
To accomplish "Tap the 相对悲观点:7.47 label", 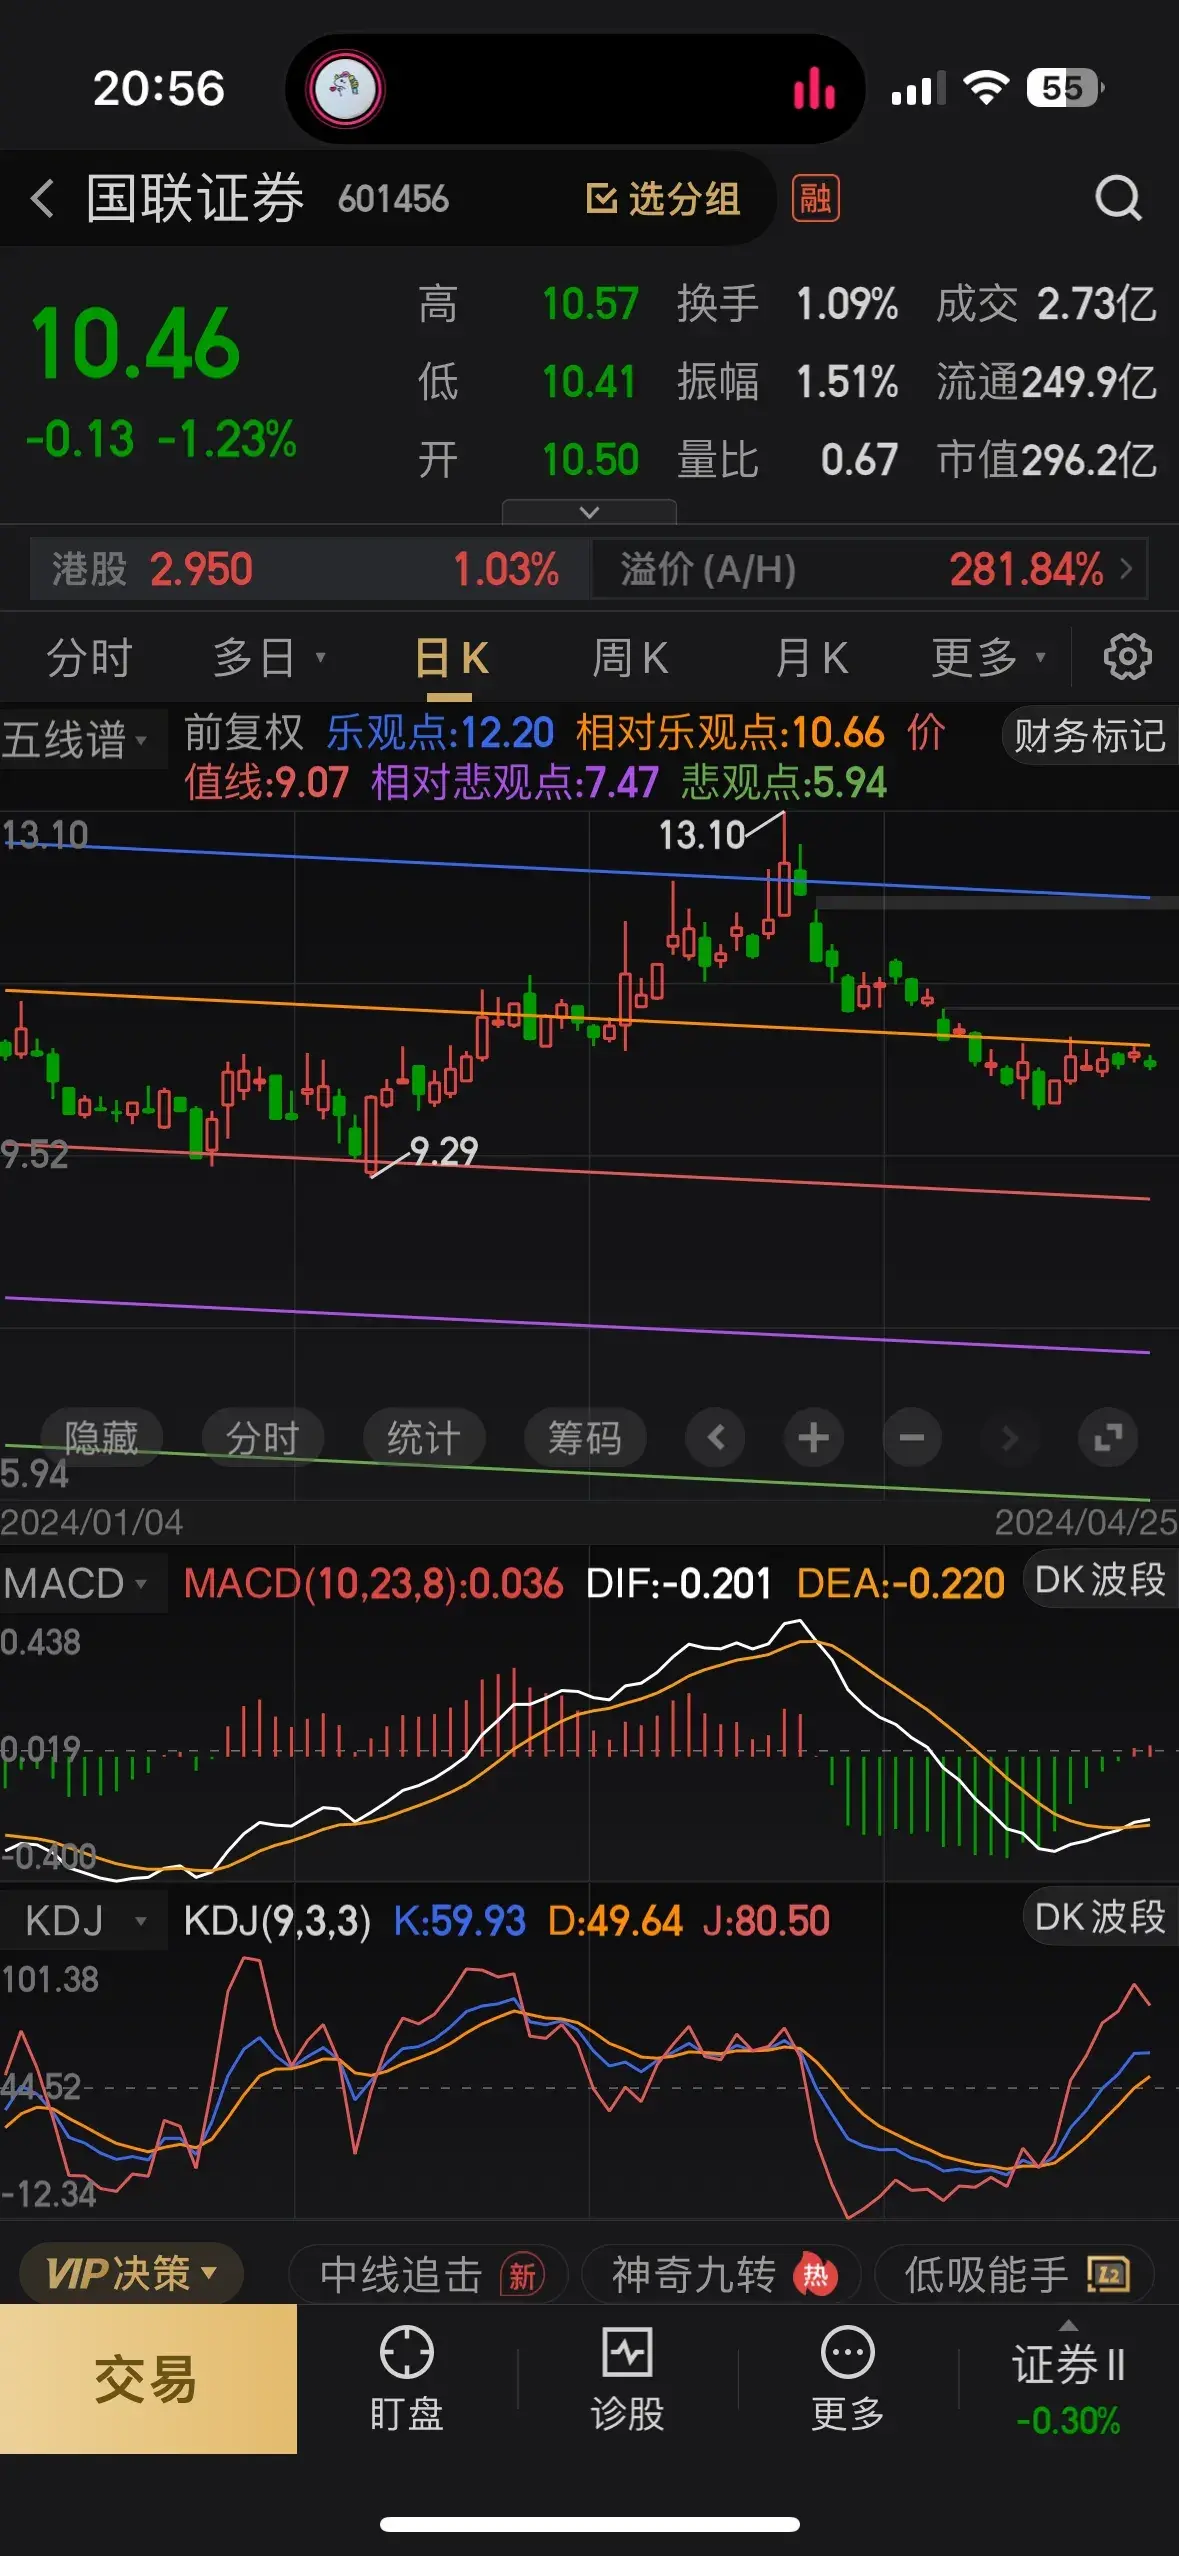I will [x=515, y=782].
